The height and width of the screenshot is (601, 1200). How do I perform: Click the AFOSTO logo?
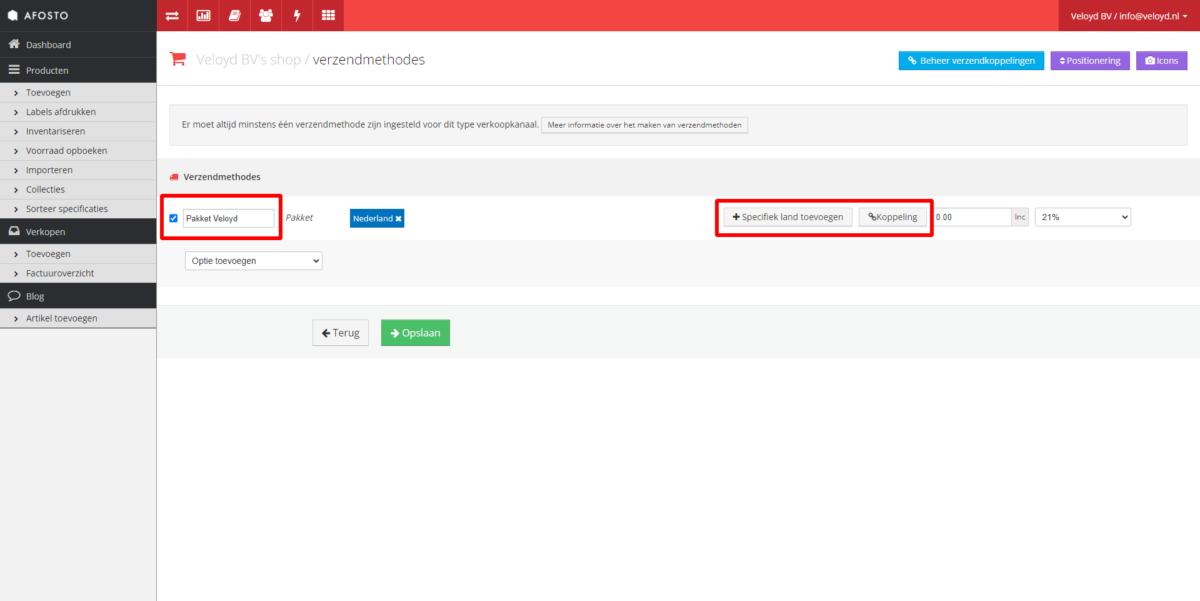click(39, 16)
